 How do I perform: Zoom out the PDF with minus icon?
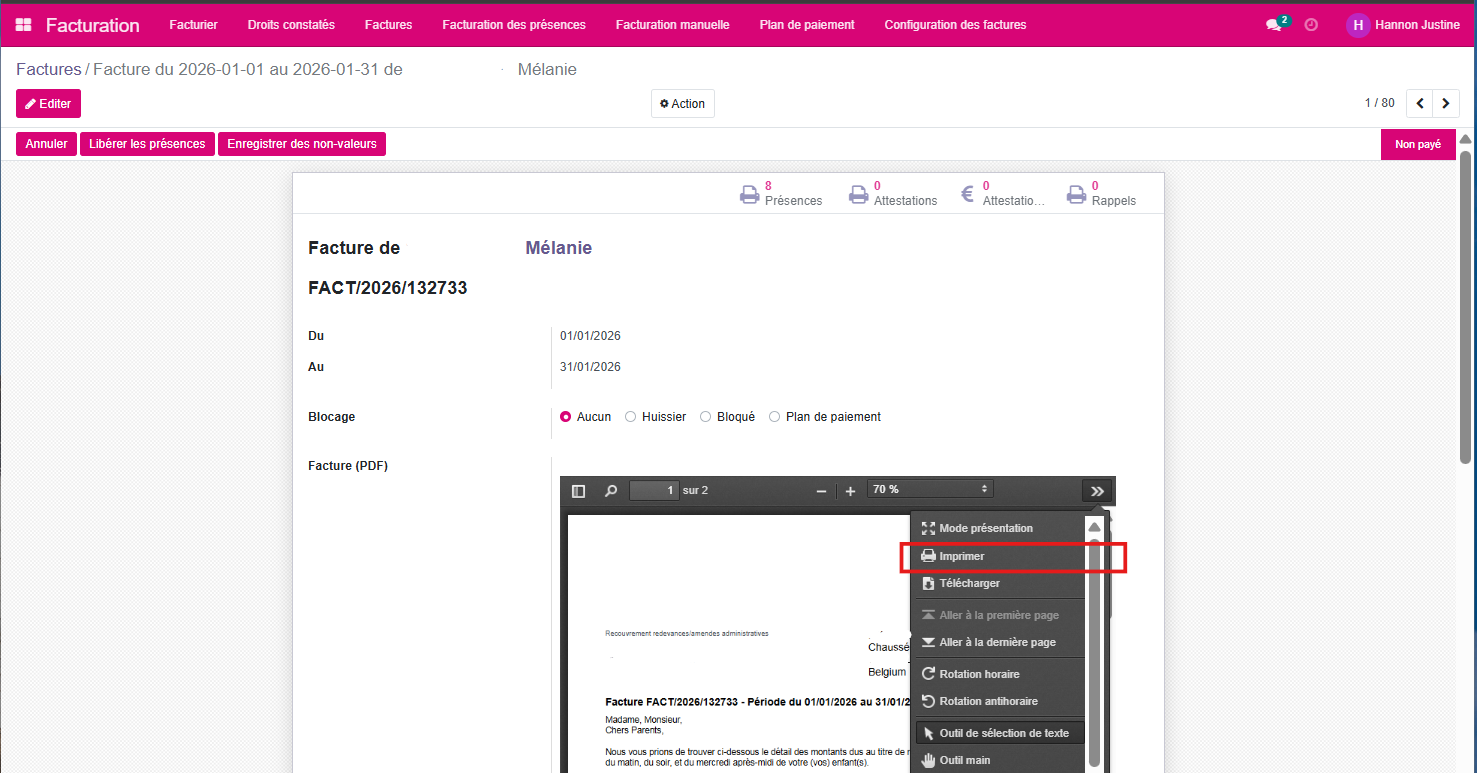(x=821, y=491)
